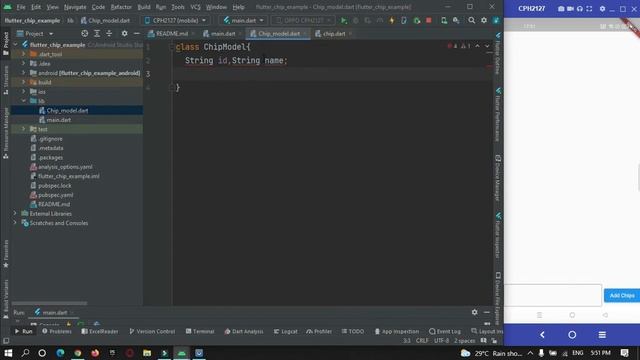Expand Scratches and Consoles node
This screenshot has height=360, width=640.
pos(15,223)
